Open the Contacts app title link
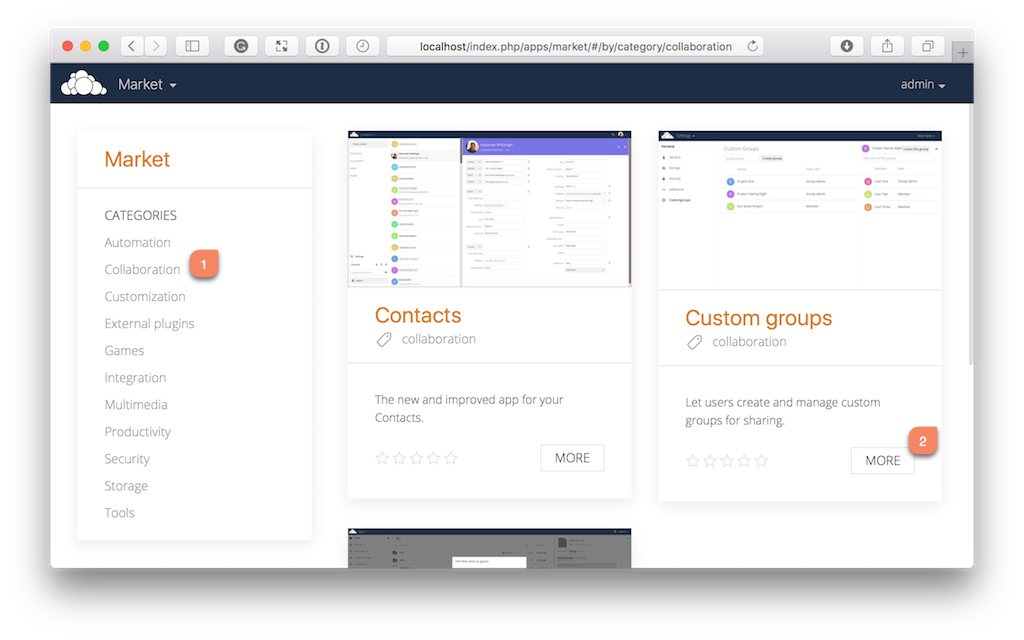The height and width of the screenshot is (640, 1024). pos(417,315)
